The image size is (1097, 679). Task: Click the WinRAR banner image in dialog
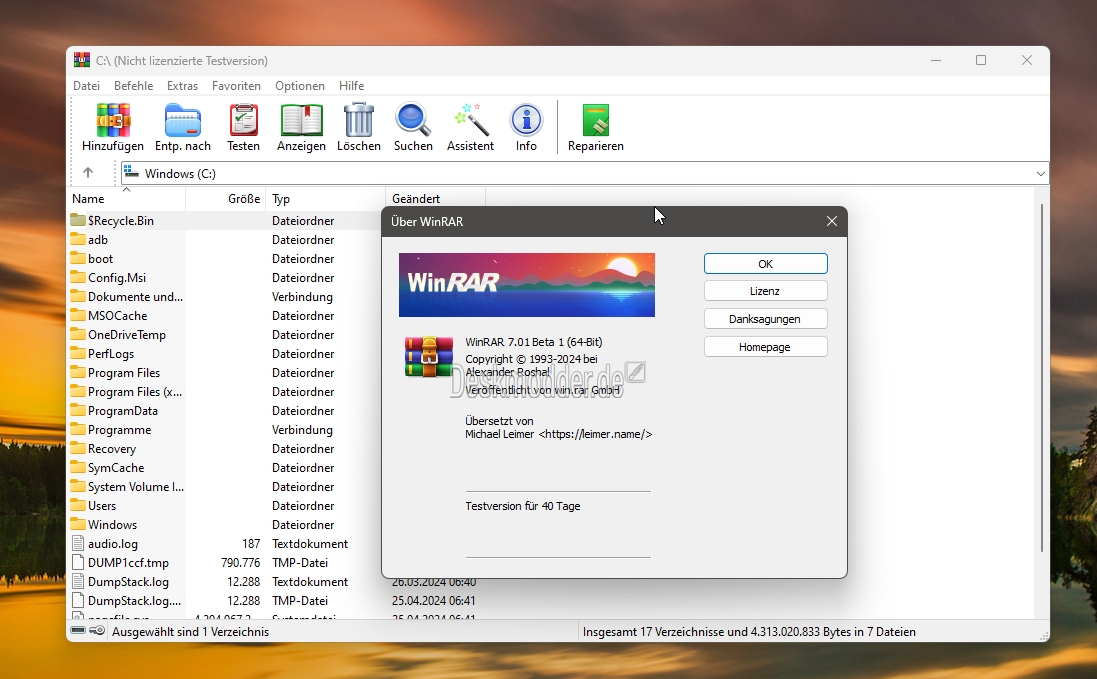pos(527,285)
